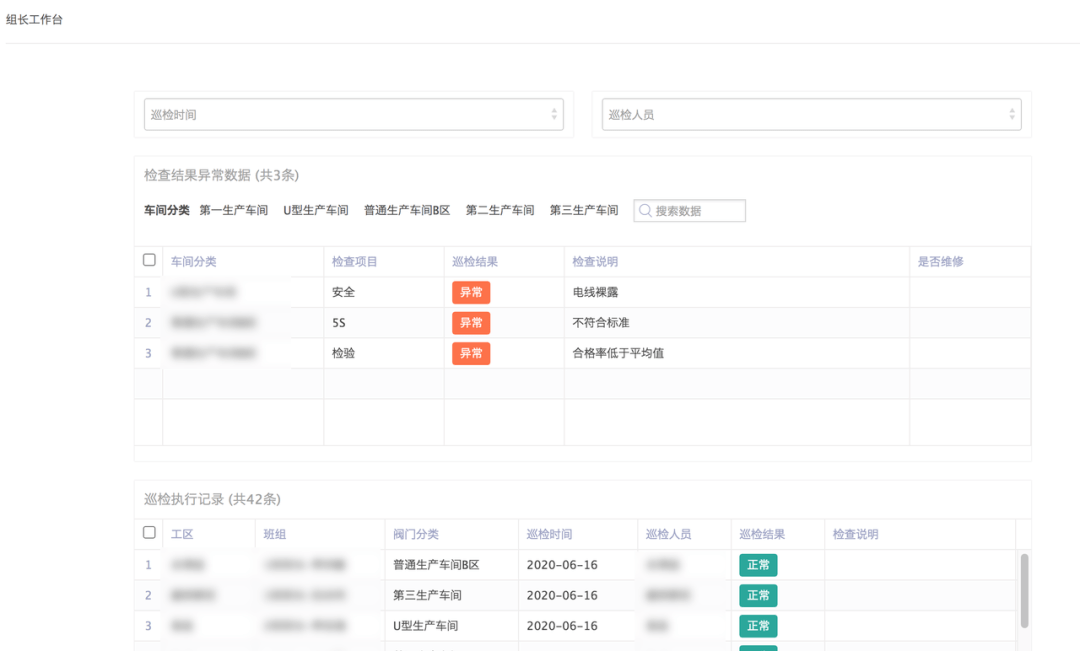Click the 巡检人员 dropdown arrows icon
Viewport: 1080px width, 651px height.
[1012, 115]
